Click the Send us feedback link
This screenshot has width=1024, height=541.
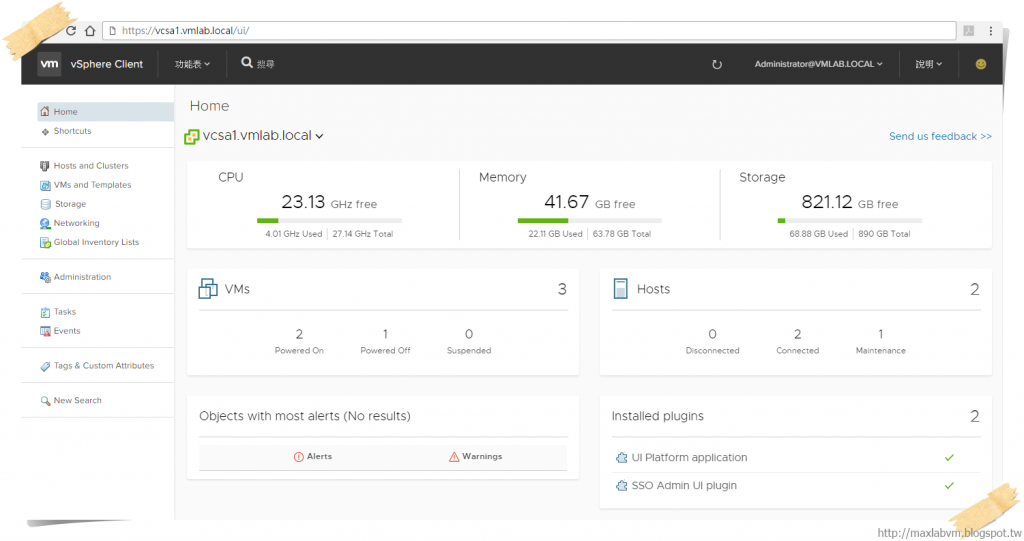point(940,136)
